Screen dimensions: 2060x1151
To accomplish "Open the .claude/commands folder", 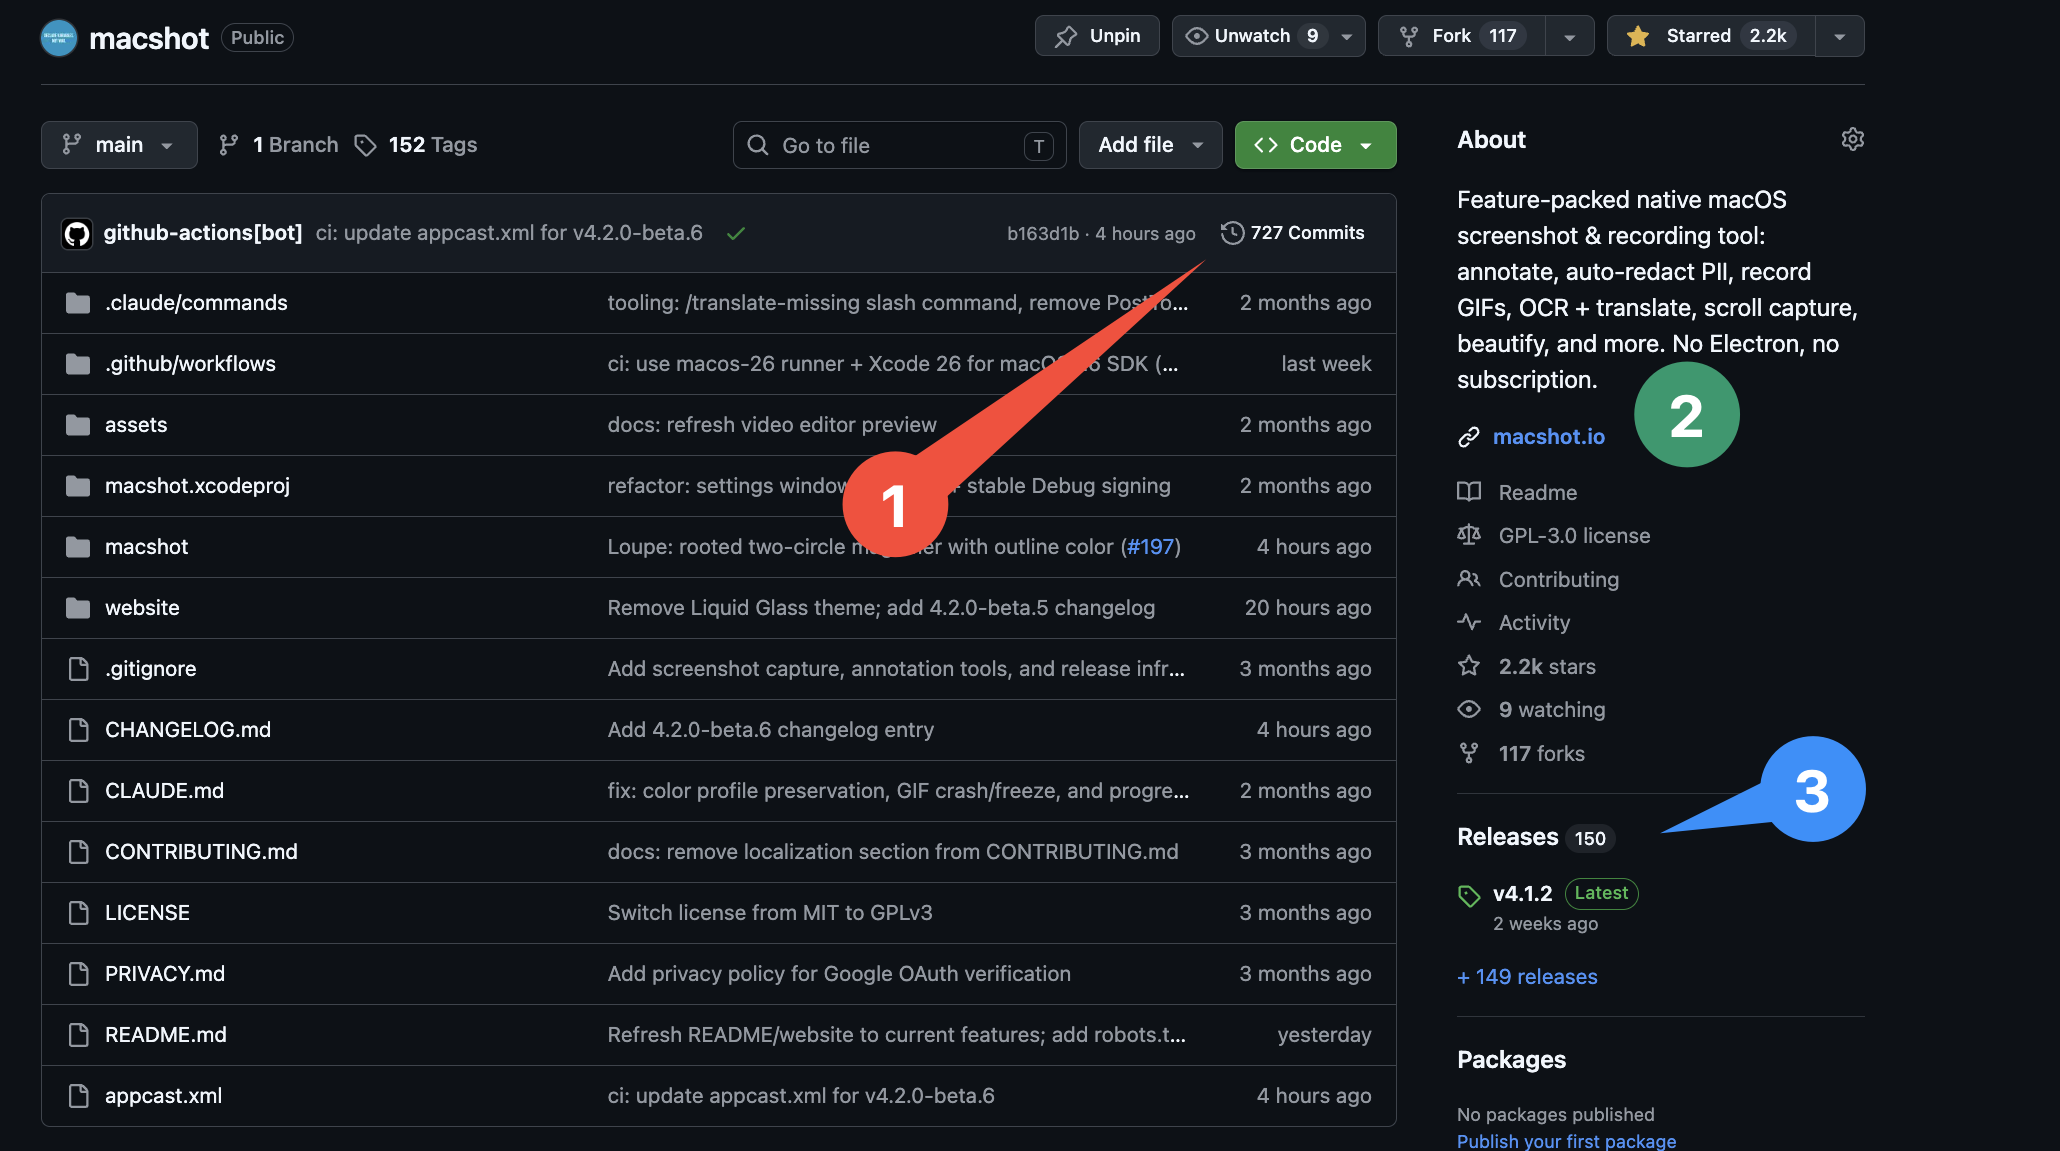I will point(196,303).
